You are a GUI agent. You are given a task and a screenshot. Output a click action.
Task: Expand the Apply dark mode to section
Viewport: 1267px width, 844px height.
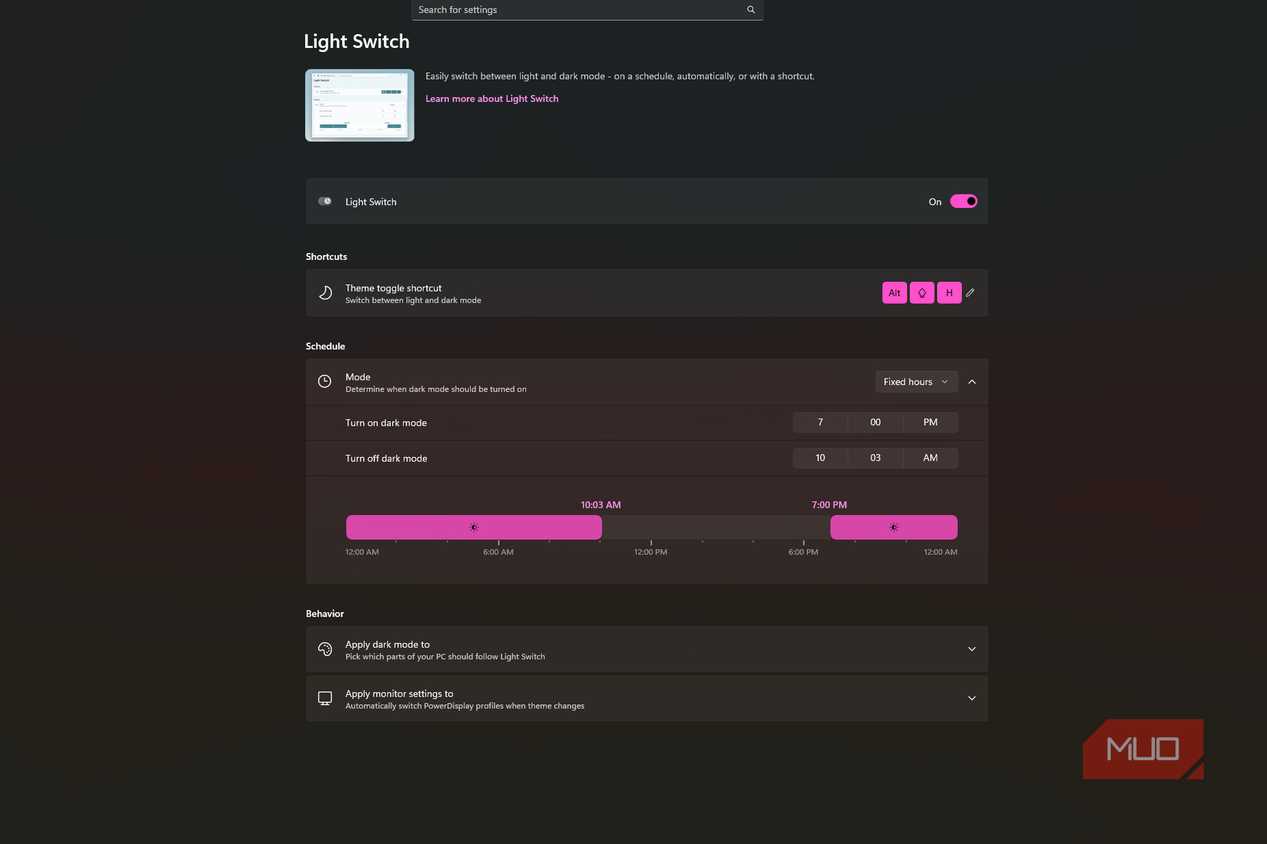[972, 649]
